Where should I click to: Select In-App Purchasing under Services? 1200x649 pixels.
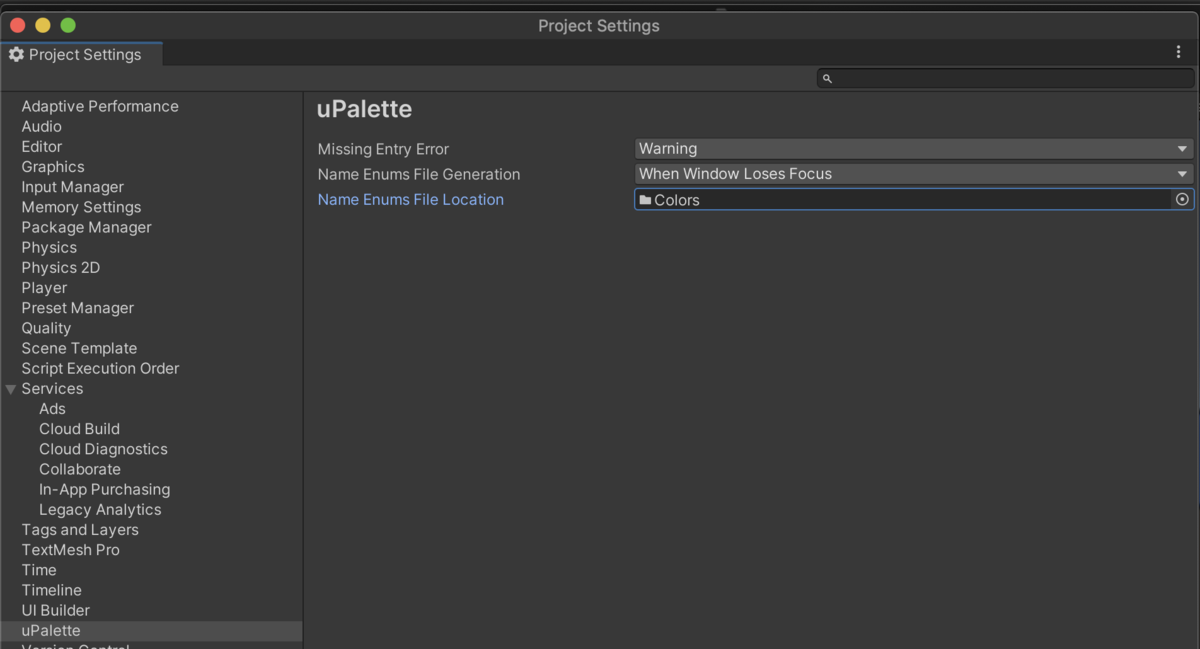tap(104, 490)
